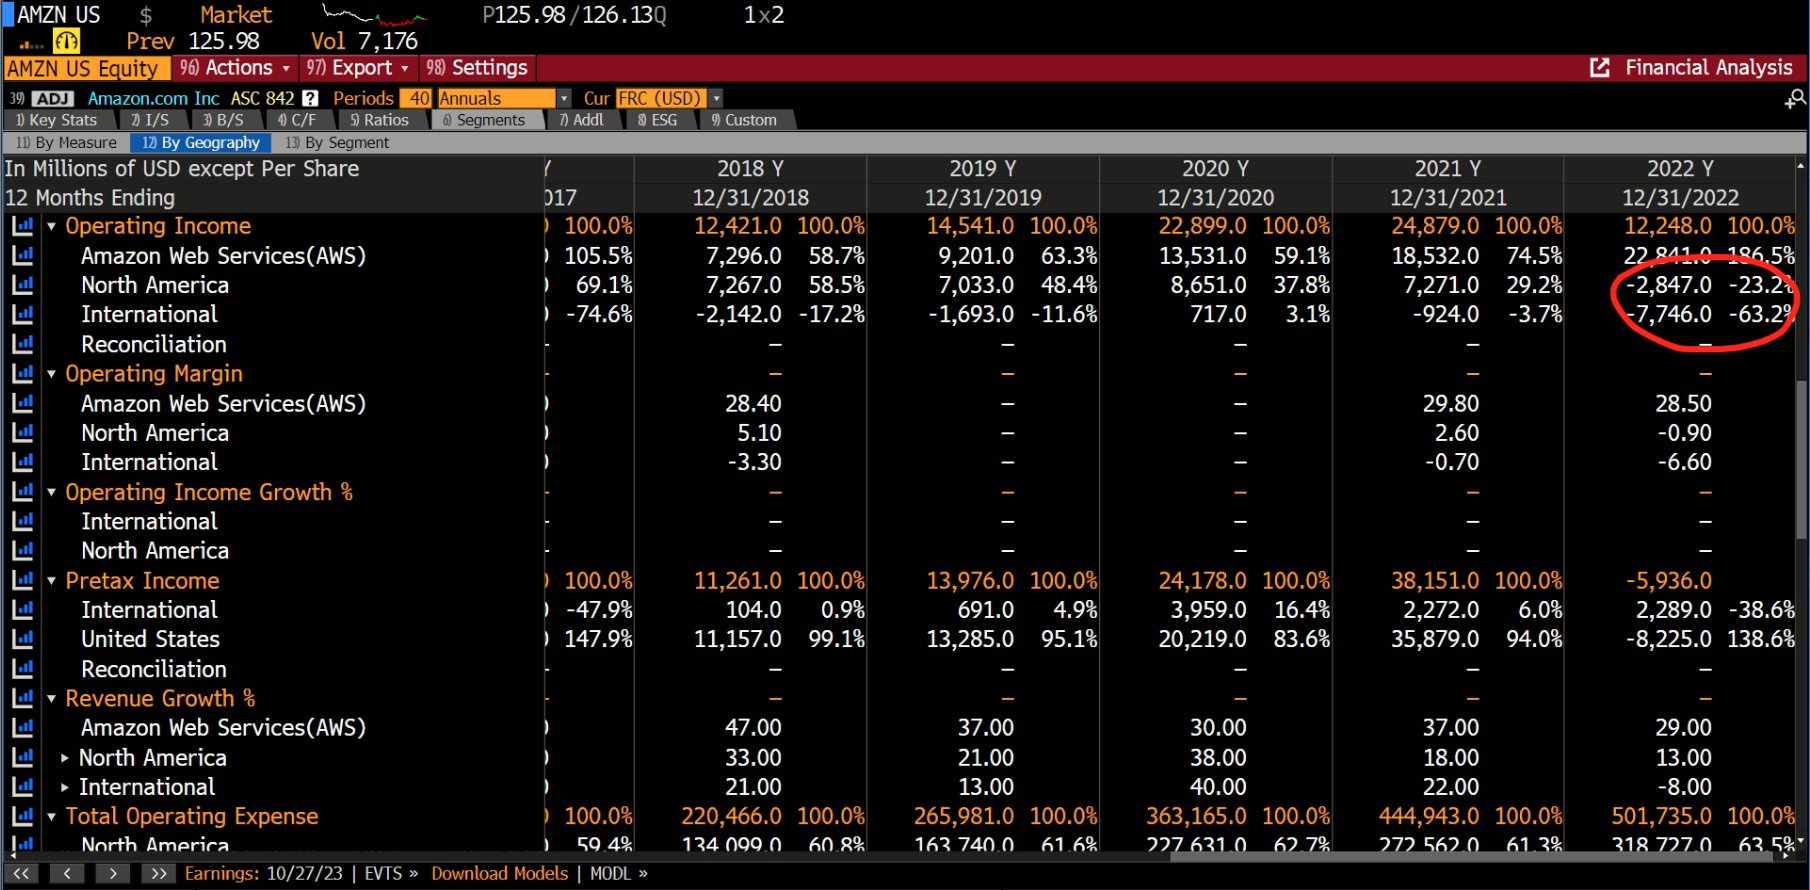Open the B/S balance sheet tab

(223, 120)
